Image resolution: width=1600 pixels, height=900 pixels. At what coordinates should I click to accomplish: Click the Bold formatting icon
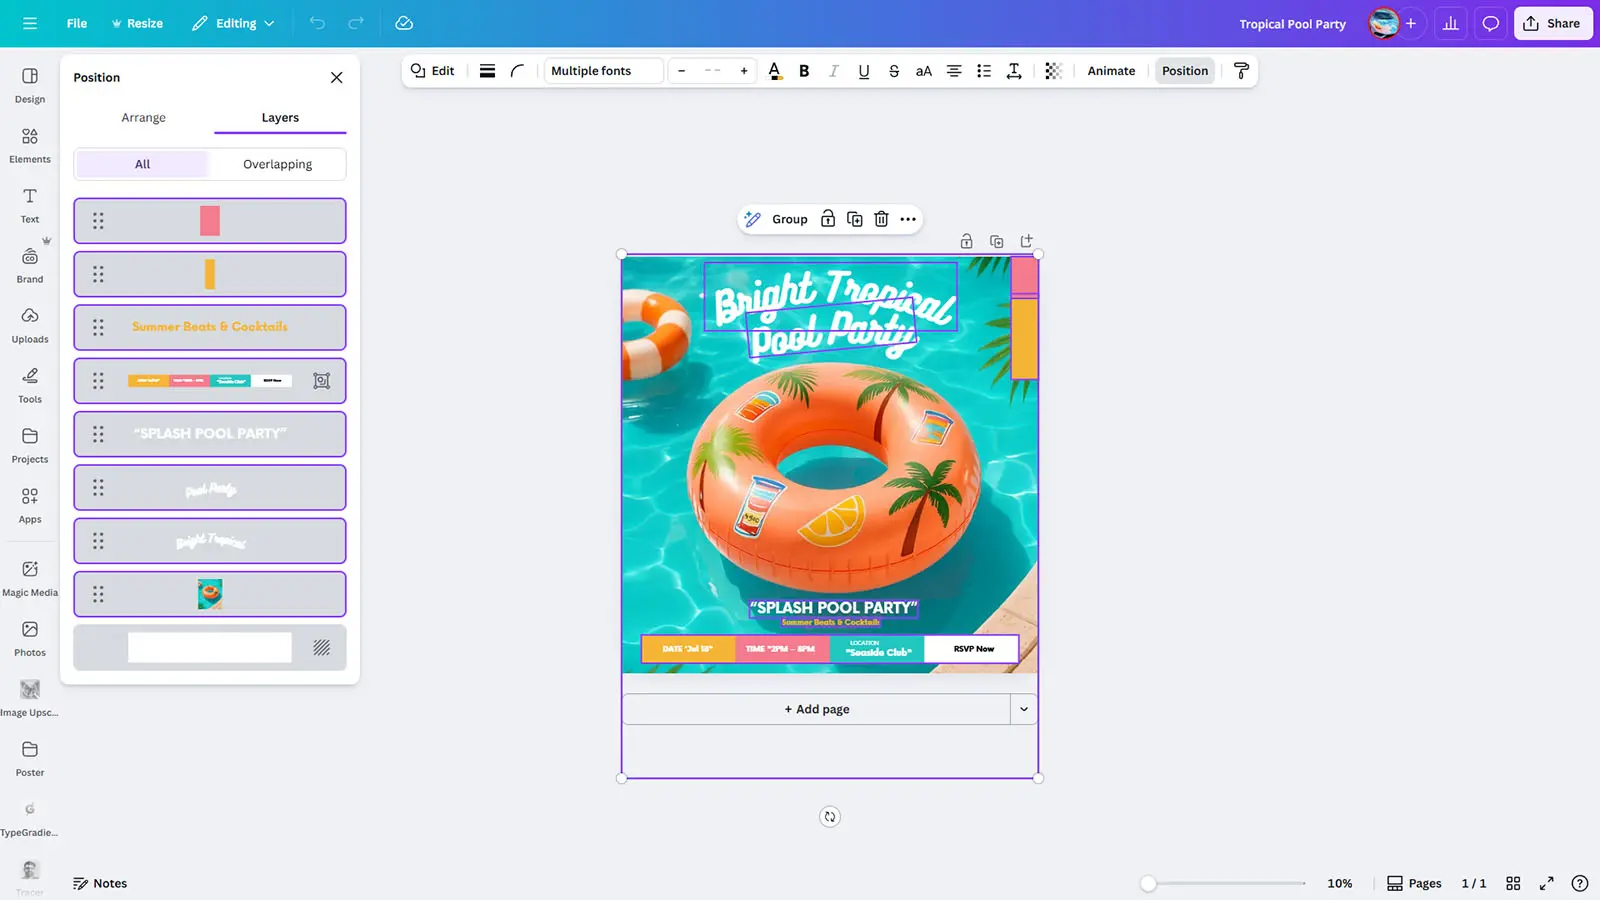coord(804,71)
